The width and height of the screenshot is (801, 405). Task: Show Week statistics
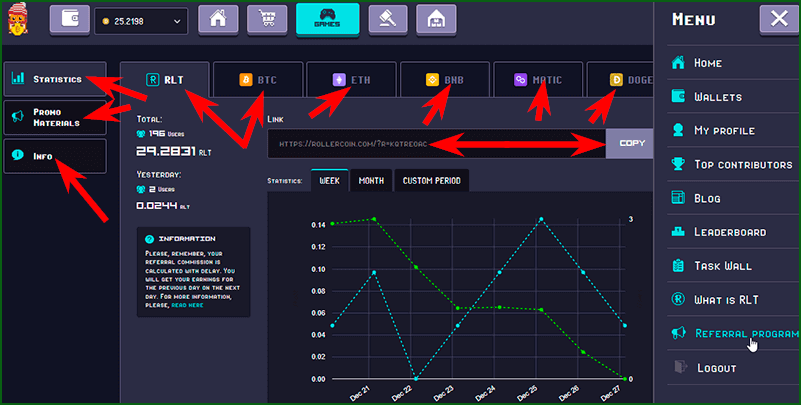329,181
